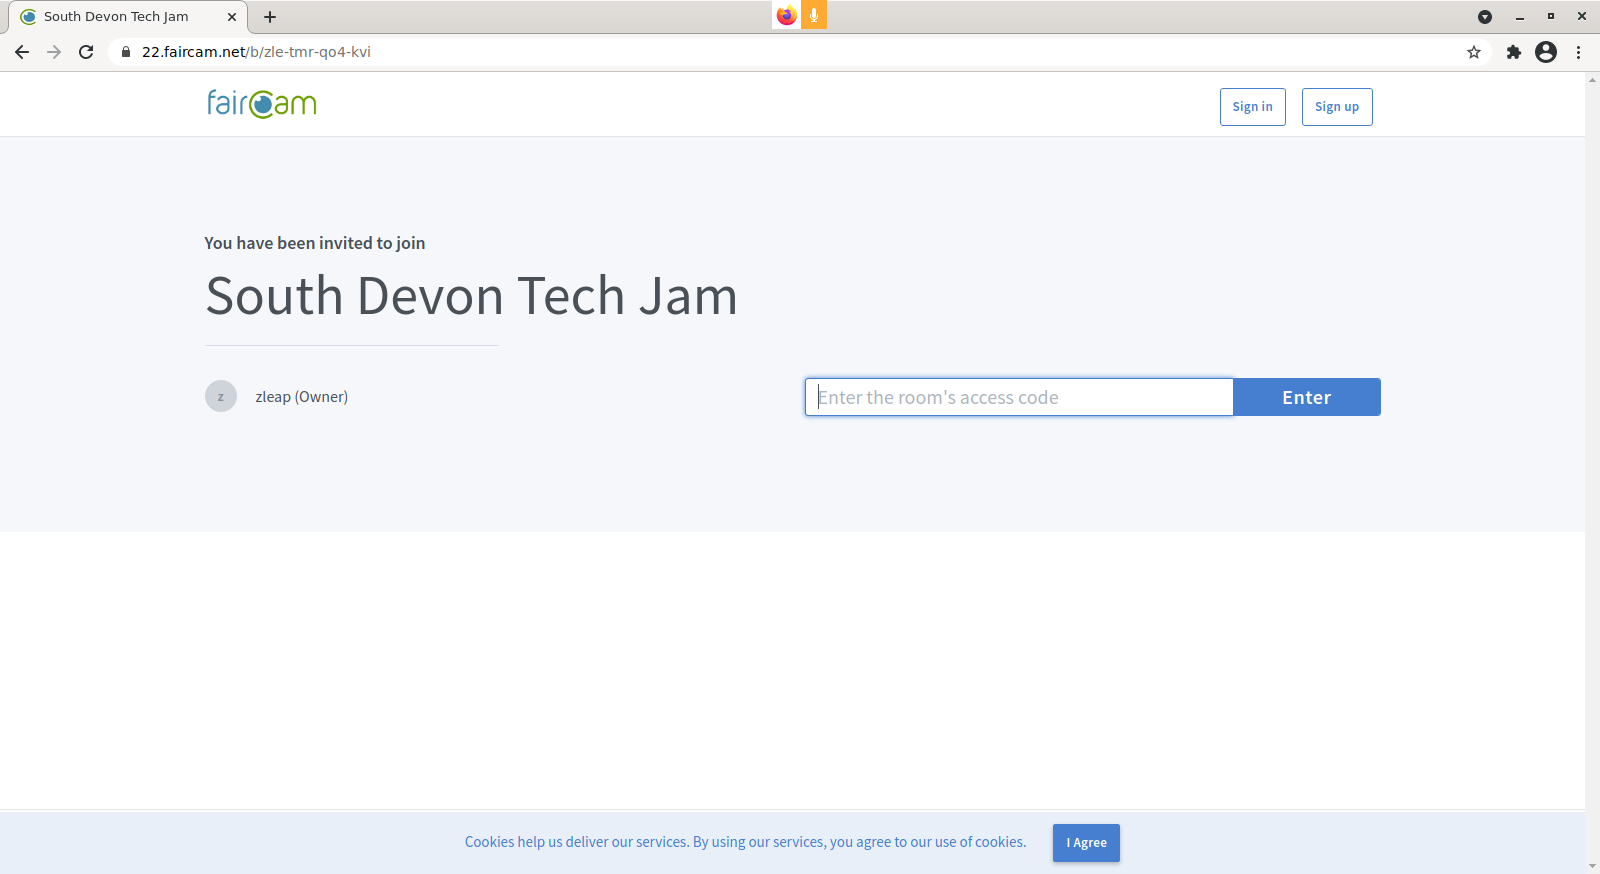1600x874 pixels.
Task: Click the address bar URL
Action: pyautogui.click(x=256, y=52)
